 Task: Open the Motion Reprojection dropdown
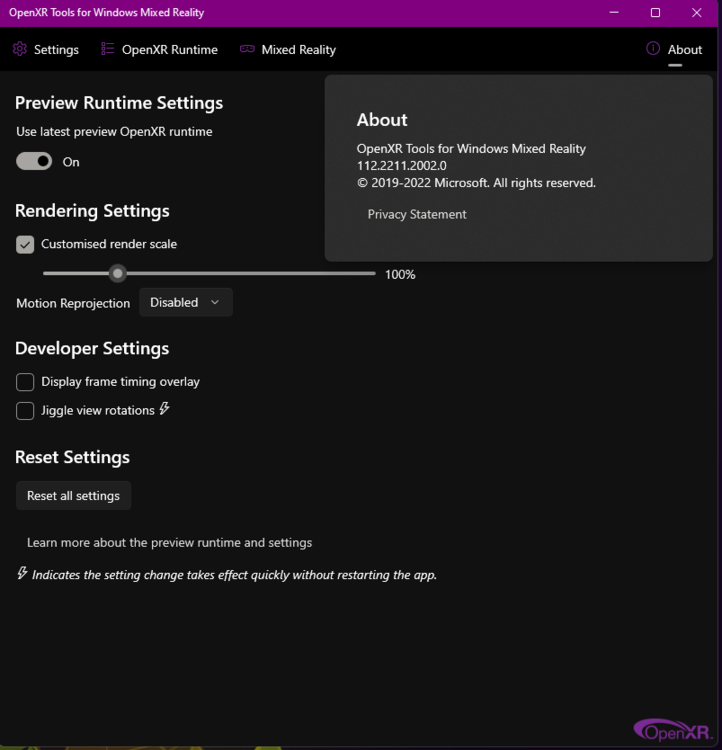pyautogui.click(x=186, y=302)
